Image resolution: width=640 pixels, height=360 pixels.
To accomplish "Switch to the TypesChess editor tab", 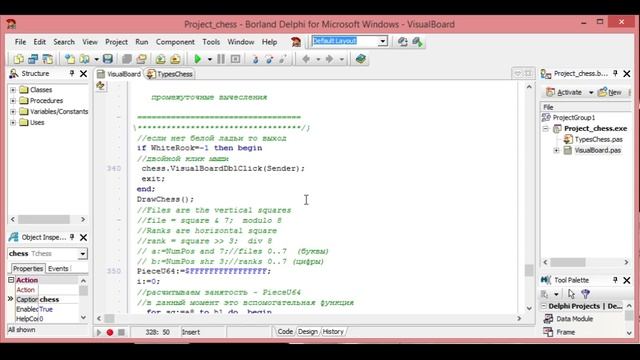I will 170,74.
